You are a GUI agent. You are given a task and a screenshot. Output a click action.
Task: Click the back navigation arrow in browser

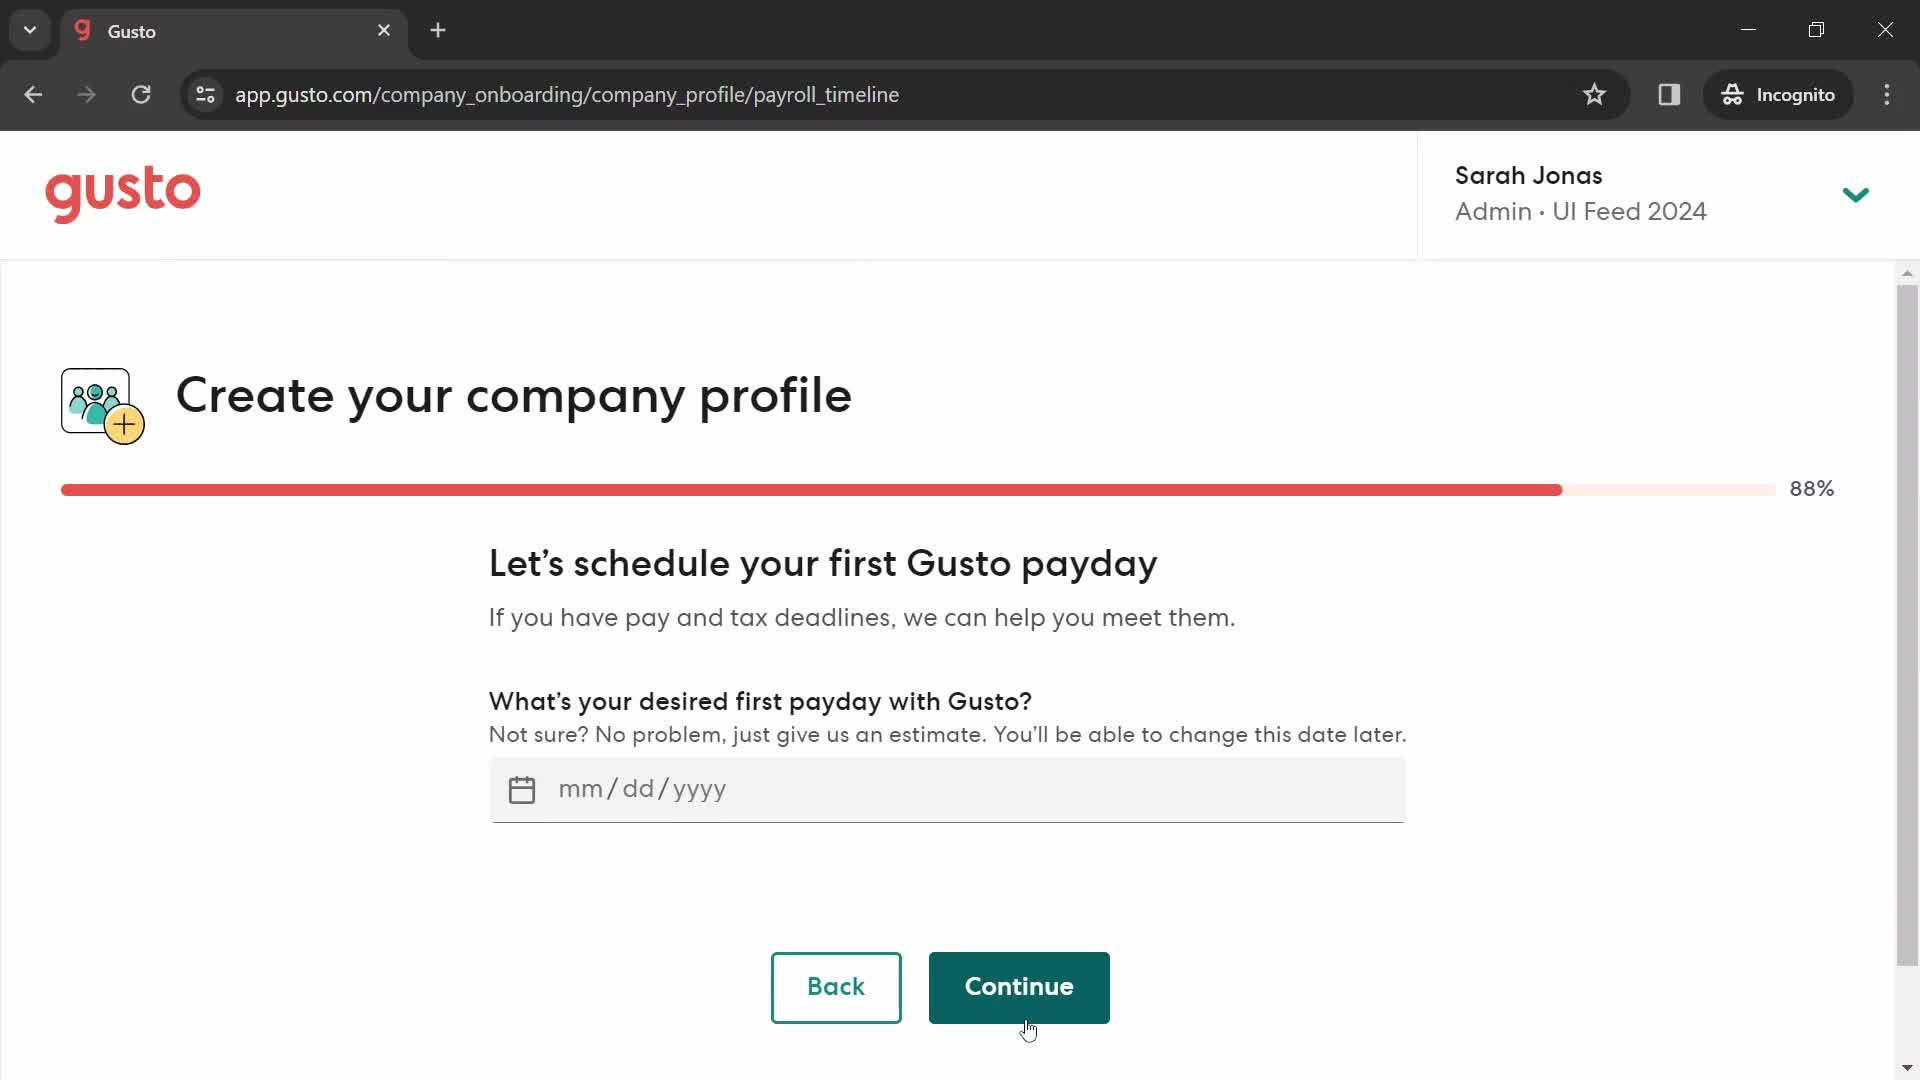coord(33,95)
